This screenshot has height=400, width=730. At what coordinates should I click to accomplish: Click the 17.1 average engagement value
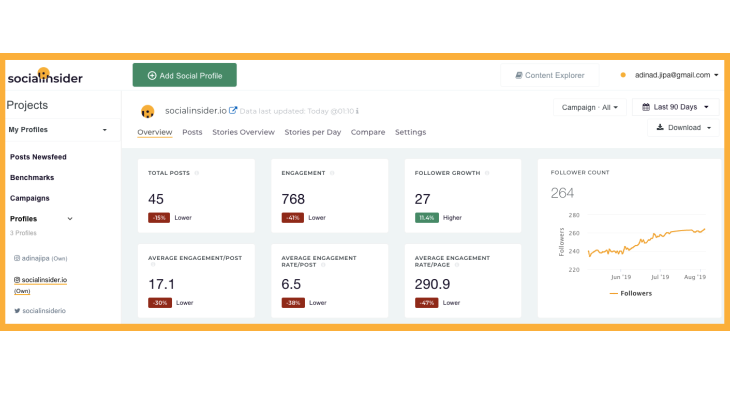click(162, 284)
